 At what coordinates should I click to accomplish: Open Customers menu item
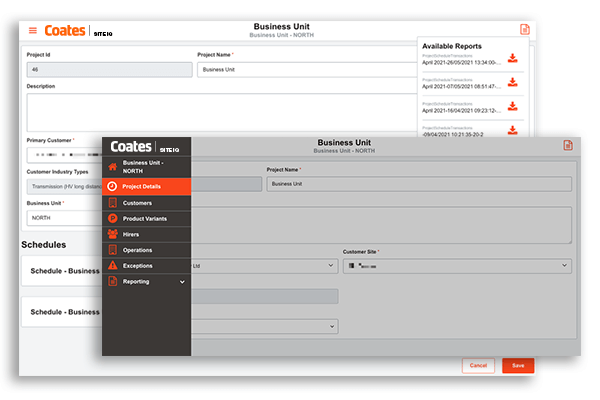click(147, 203)
